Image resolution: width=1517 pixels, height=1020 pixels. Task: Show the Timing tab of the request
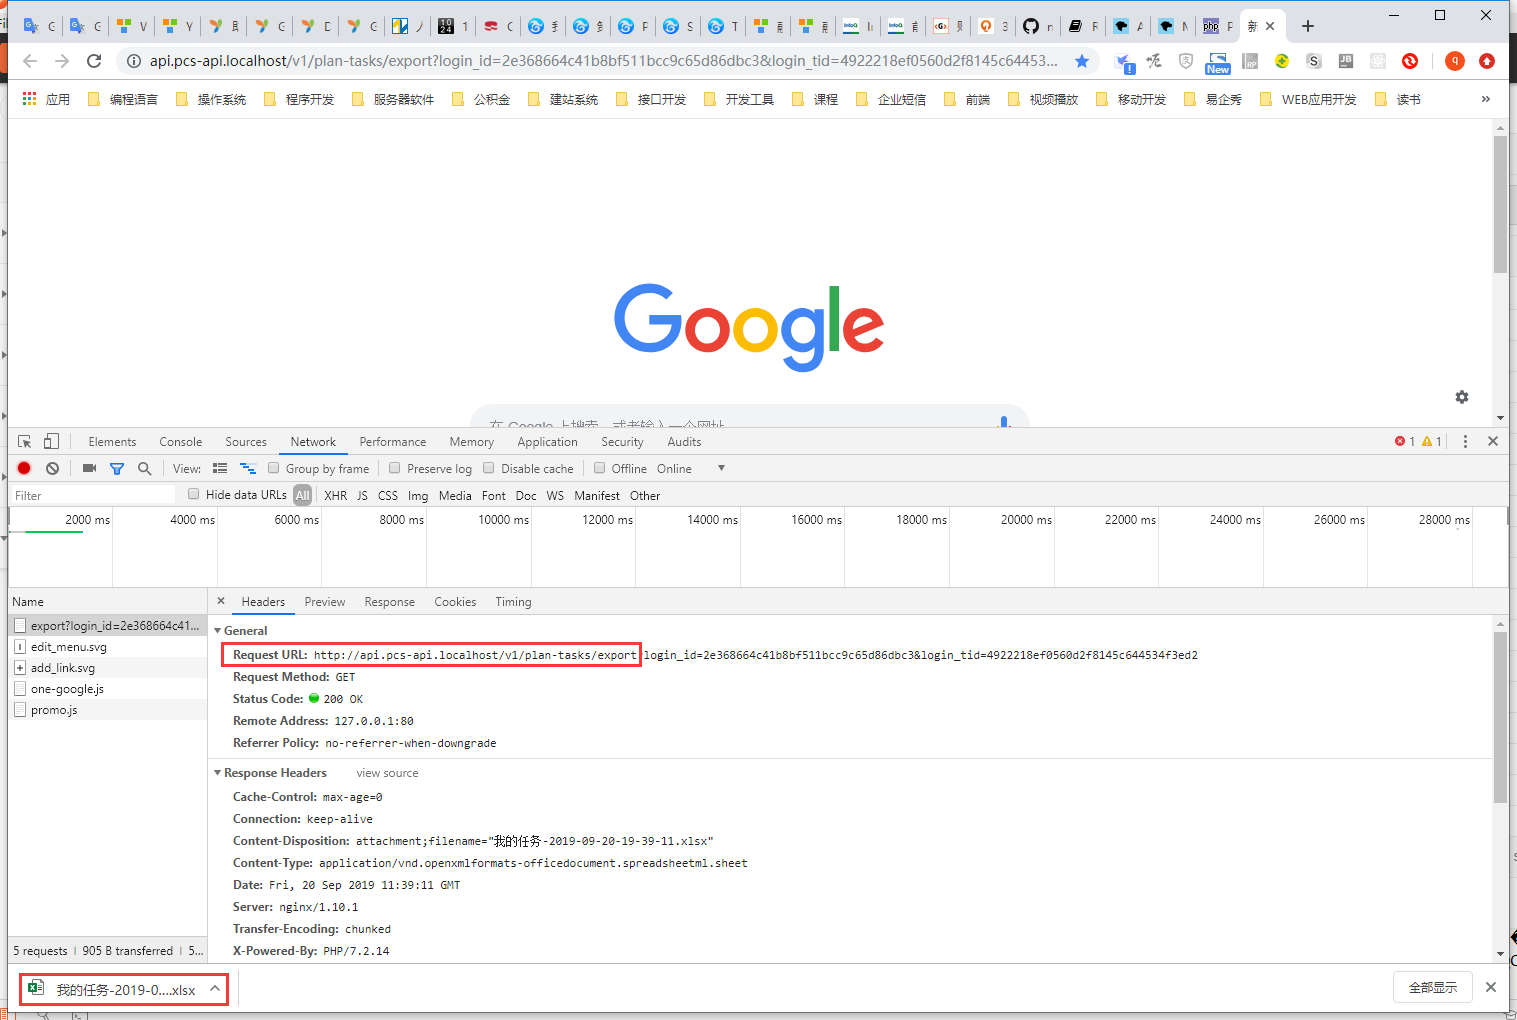513,602
